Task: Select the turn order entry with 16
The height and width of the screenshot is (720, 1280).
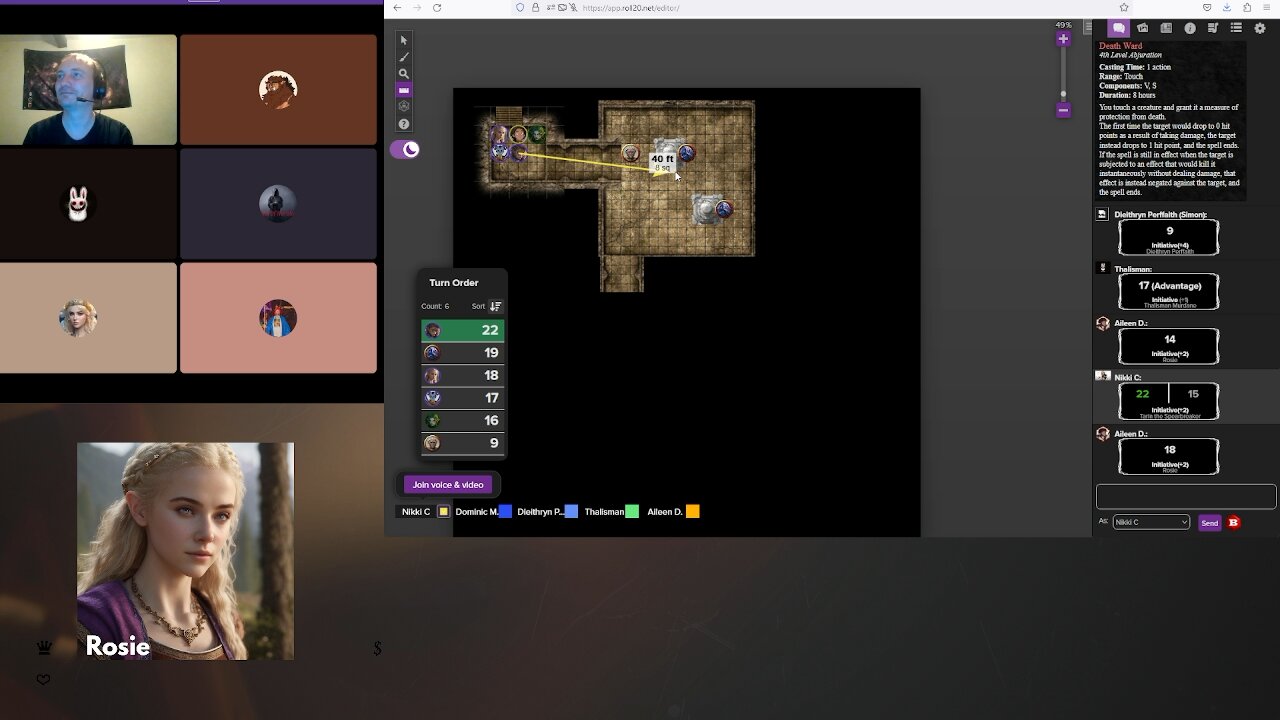Action: point(463,420)
